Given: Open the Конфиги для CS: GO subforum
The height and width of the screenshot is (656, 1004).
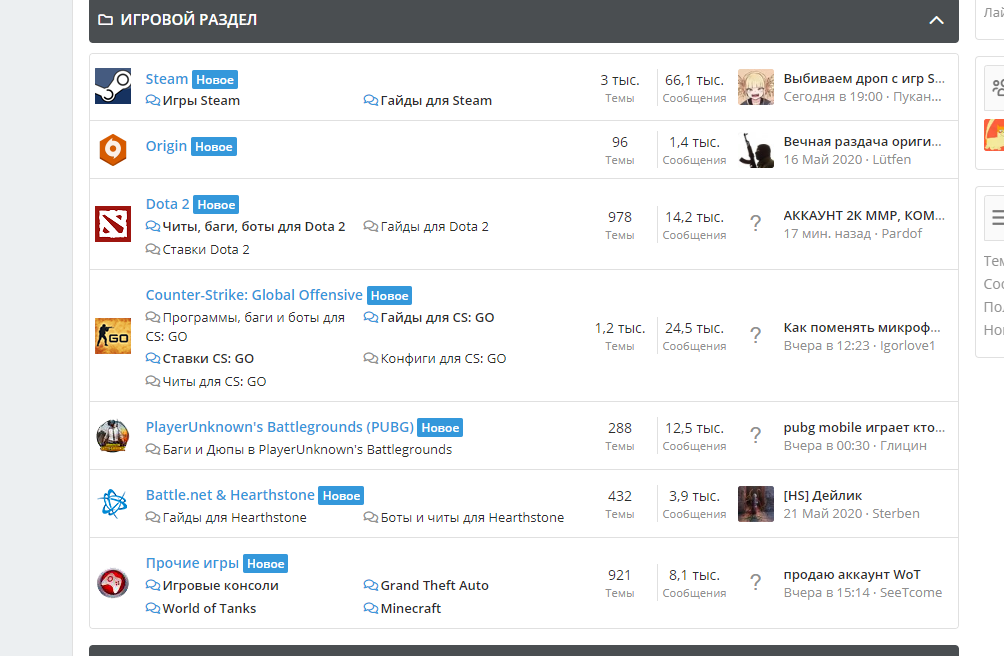Looking at the screenshot, I should (443, 358).
